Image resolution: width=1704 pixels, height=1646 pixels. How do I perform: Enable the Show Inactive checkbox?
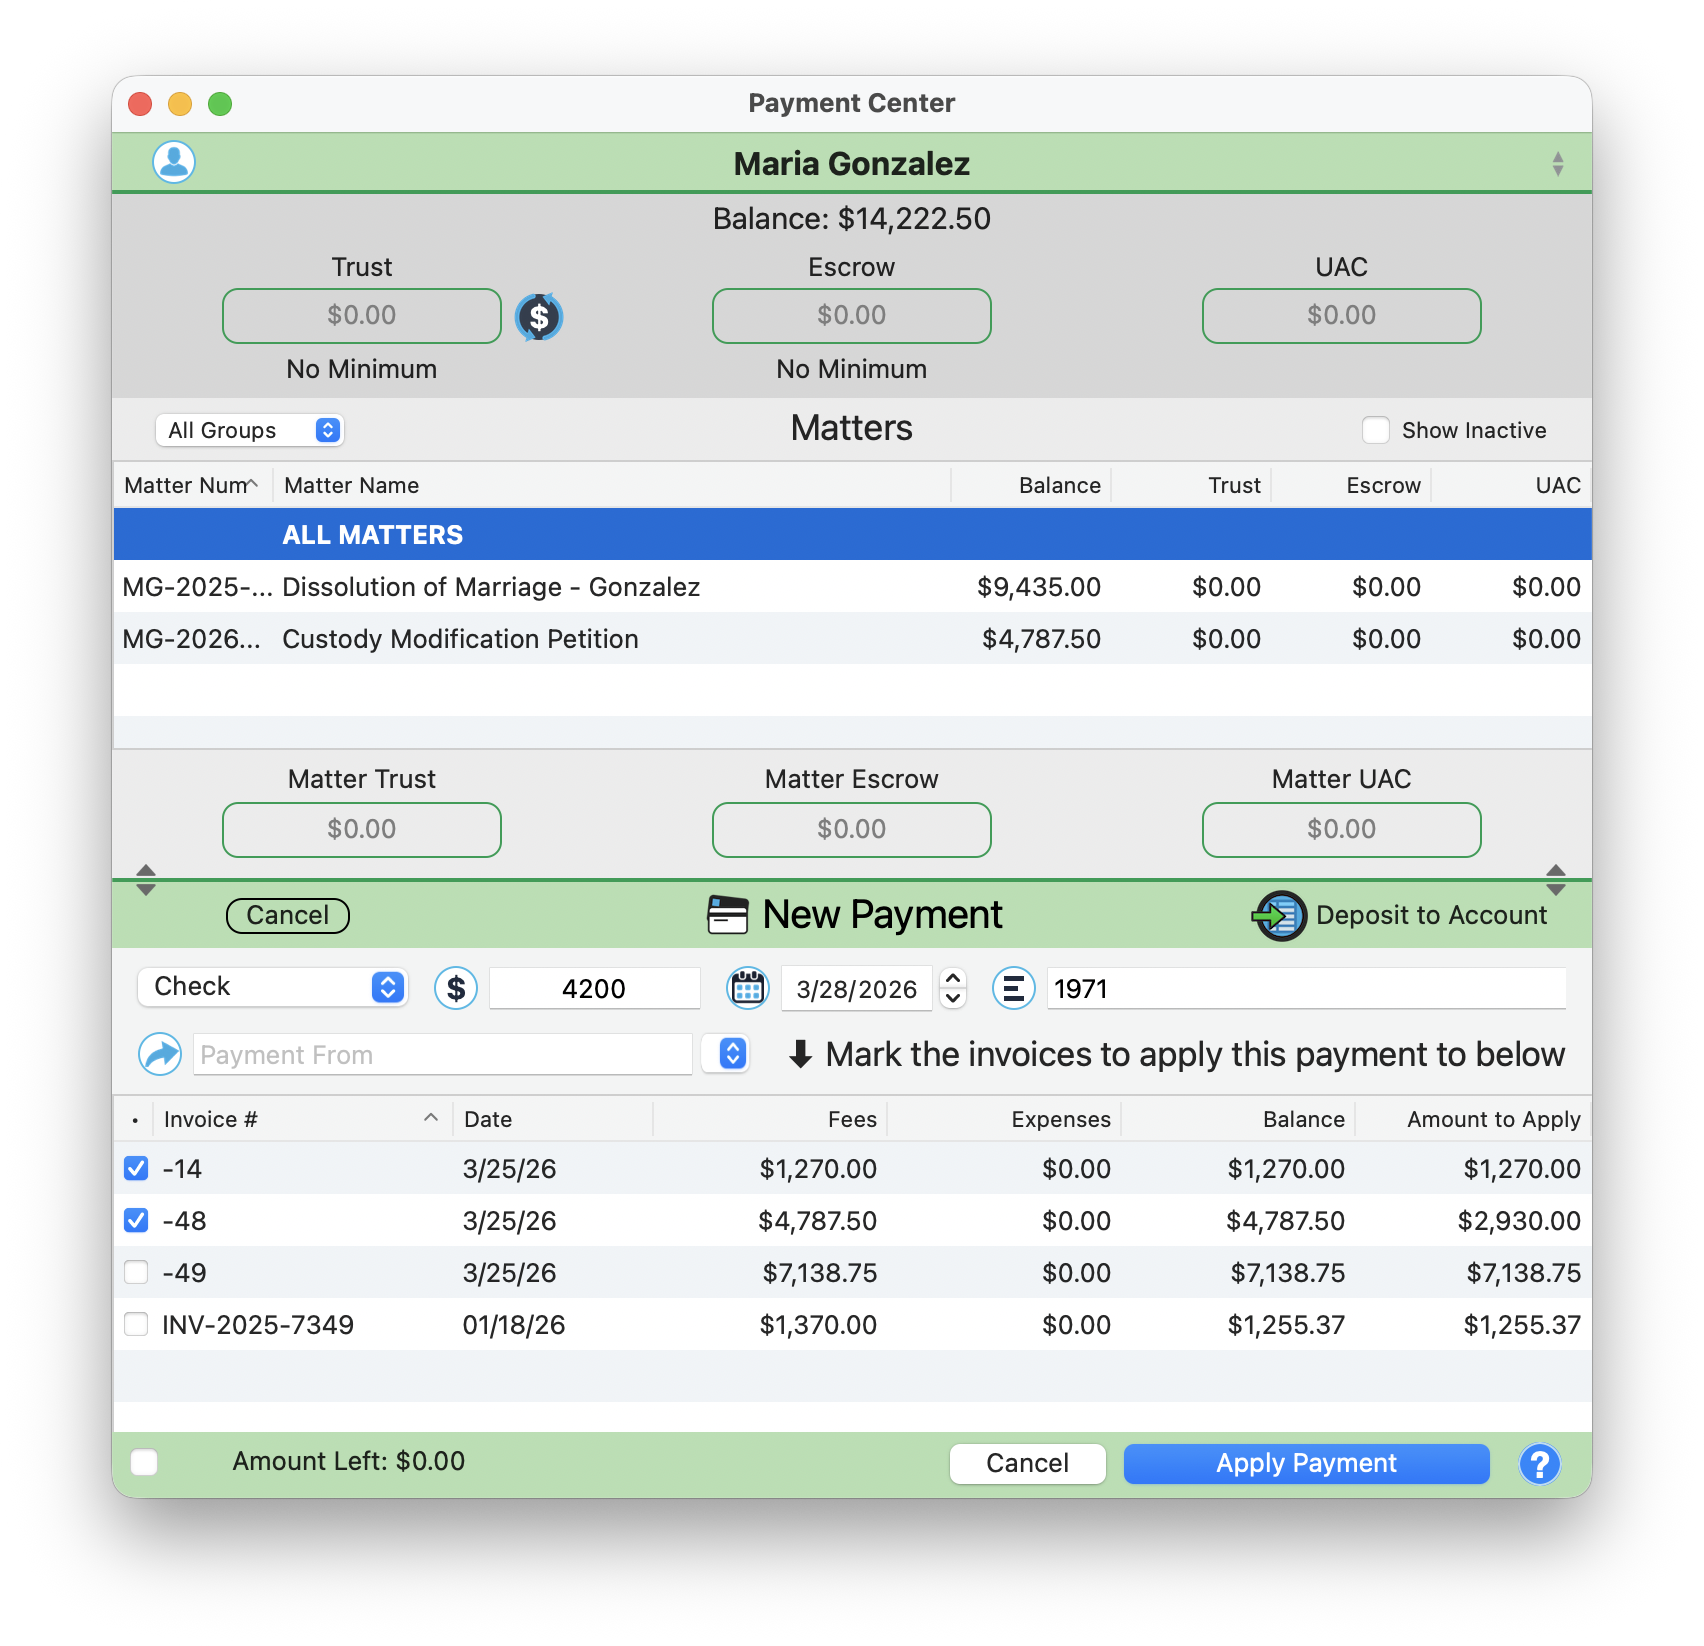[x=1376, y=429]
